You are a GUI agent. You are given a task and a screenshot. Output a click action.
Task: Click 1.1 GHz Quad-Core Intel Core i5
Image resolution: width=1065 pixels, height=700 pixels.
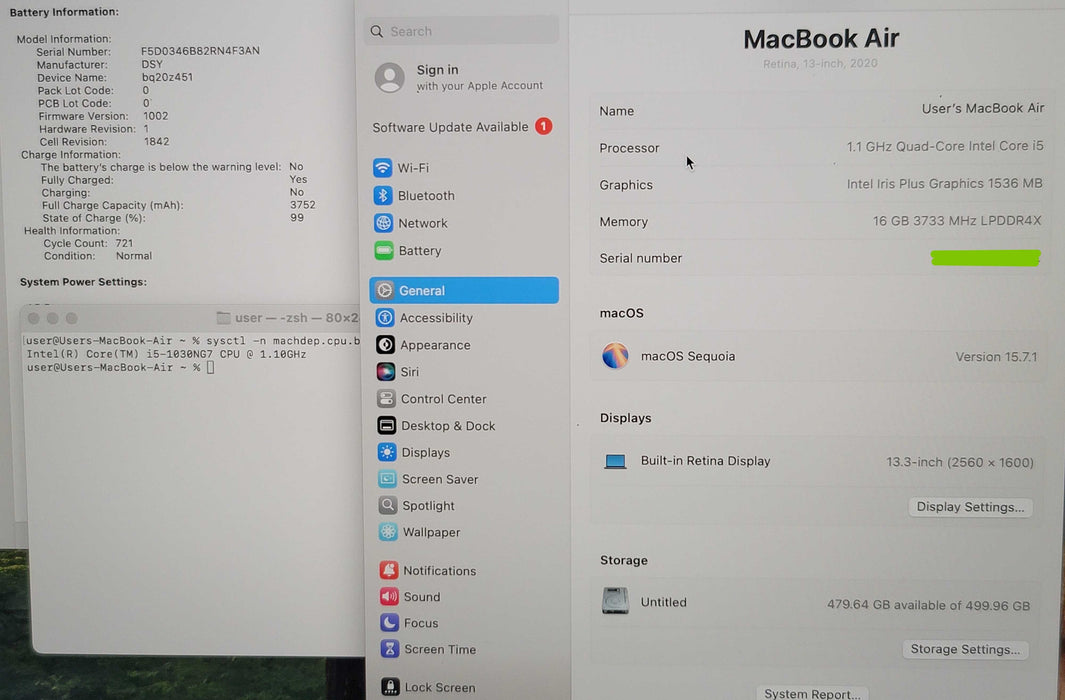(945, 146)
